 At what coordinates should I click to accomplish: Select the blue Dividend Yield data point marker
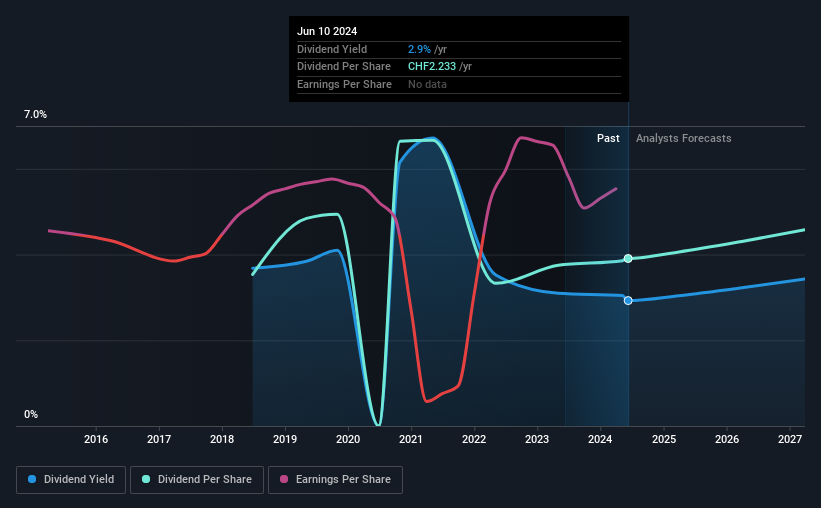pyautogui.click(x=628, y=301)
